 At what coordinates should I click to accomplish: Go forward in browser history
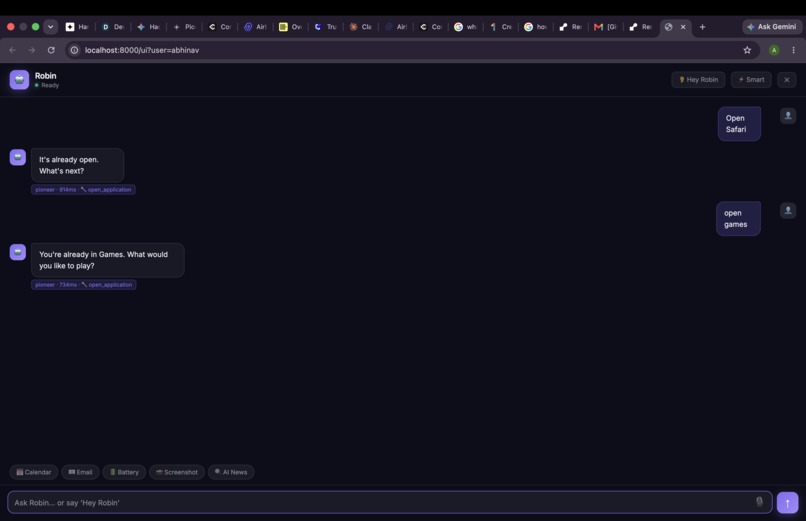(32, 50)
